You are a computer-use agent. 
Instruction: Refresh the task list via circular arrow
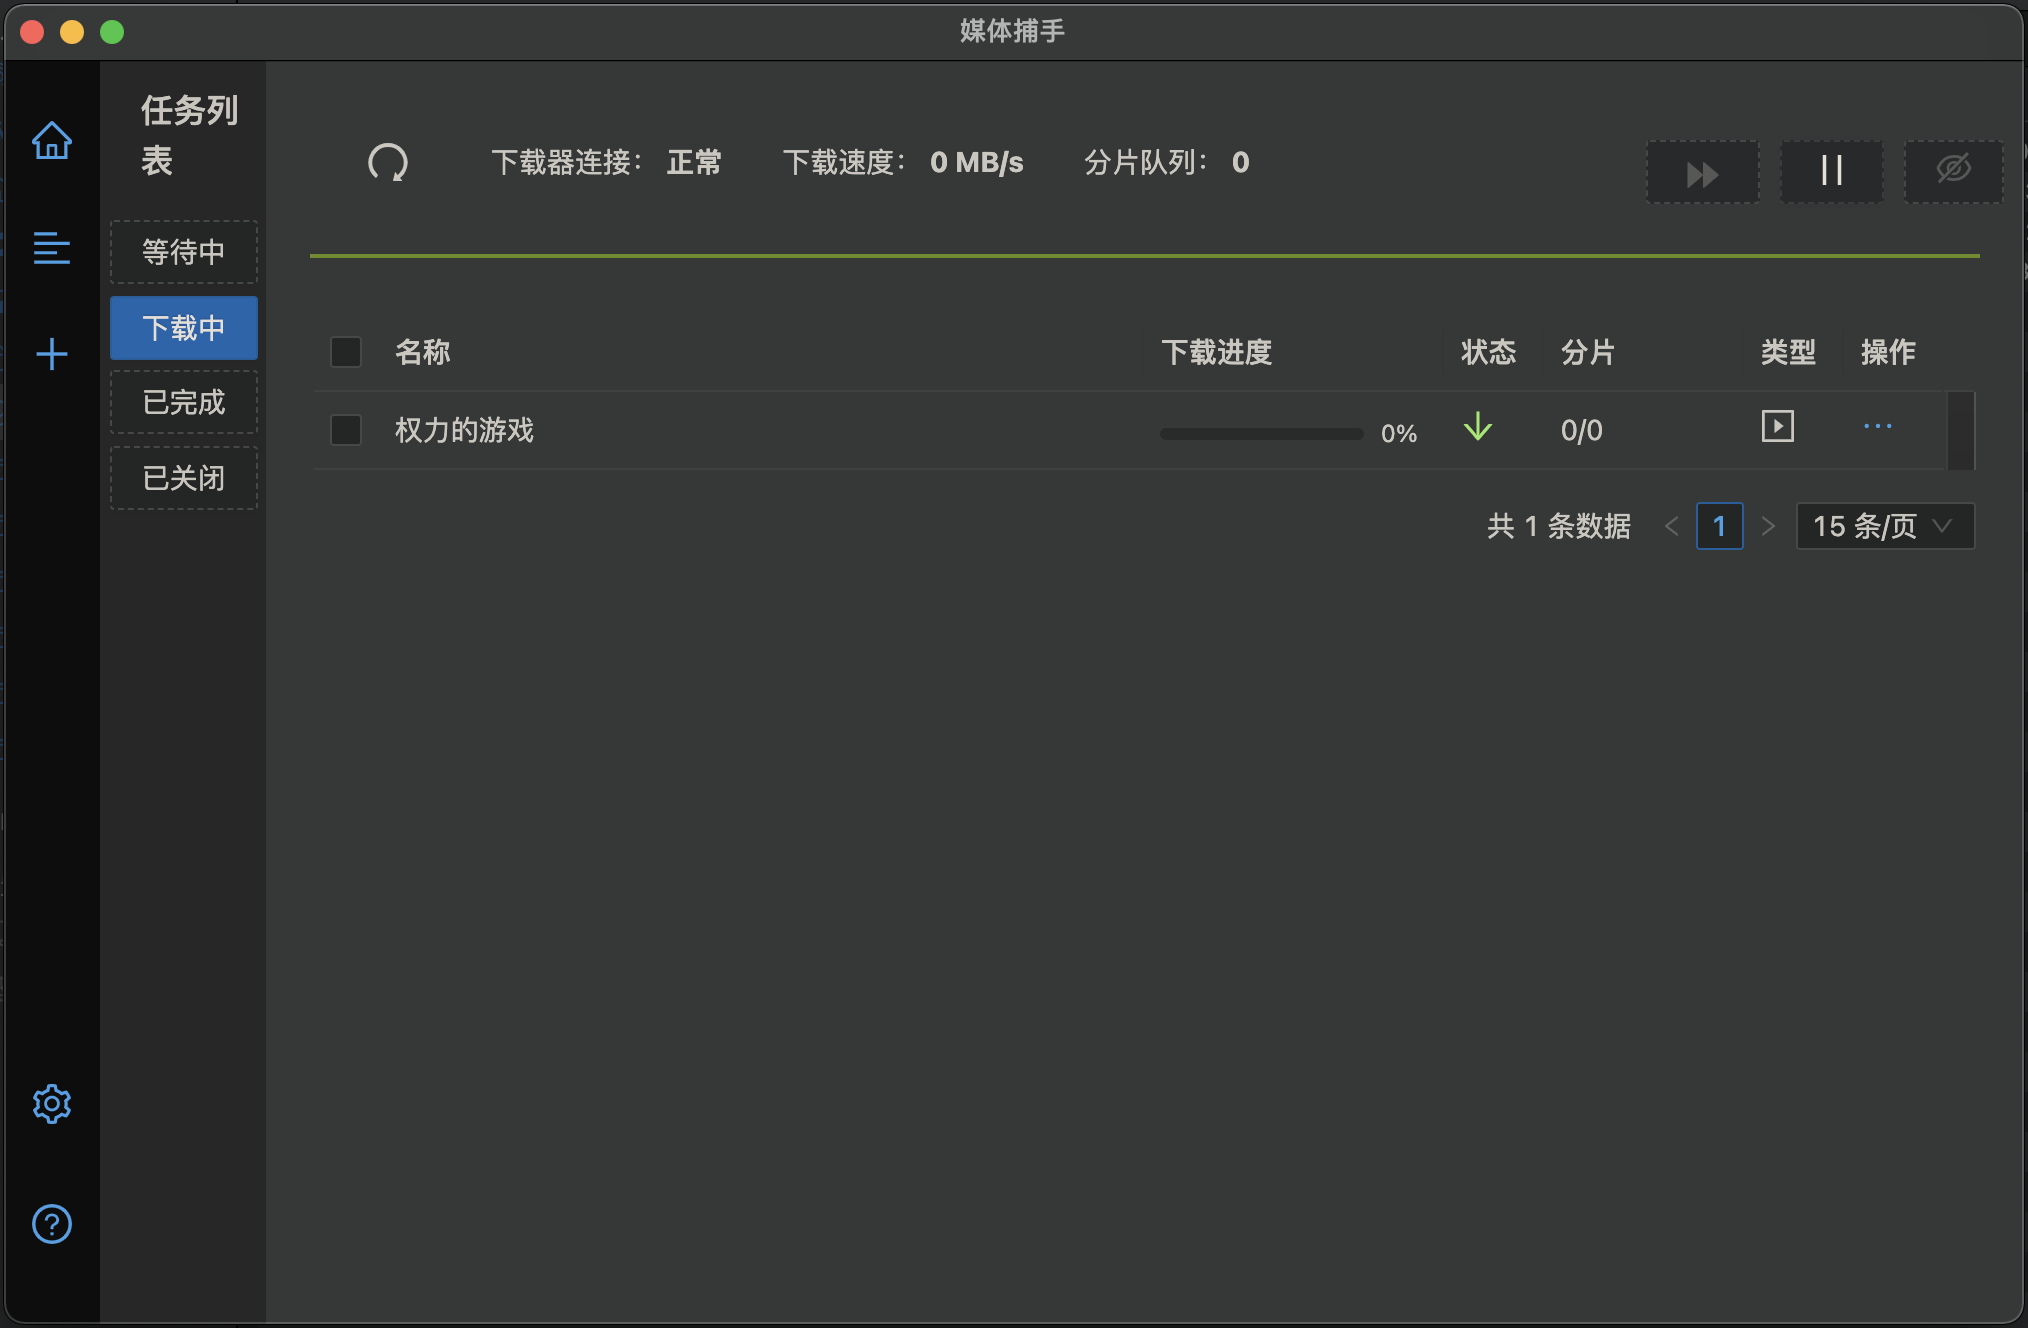tap(388, 162)
